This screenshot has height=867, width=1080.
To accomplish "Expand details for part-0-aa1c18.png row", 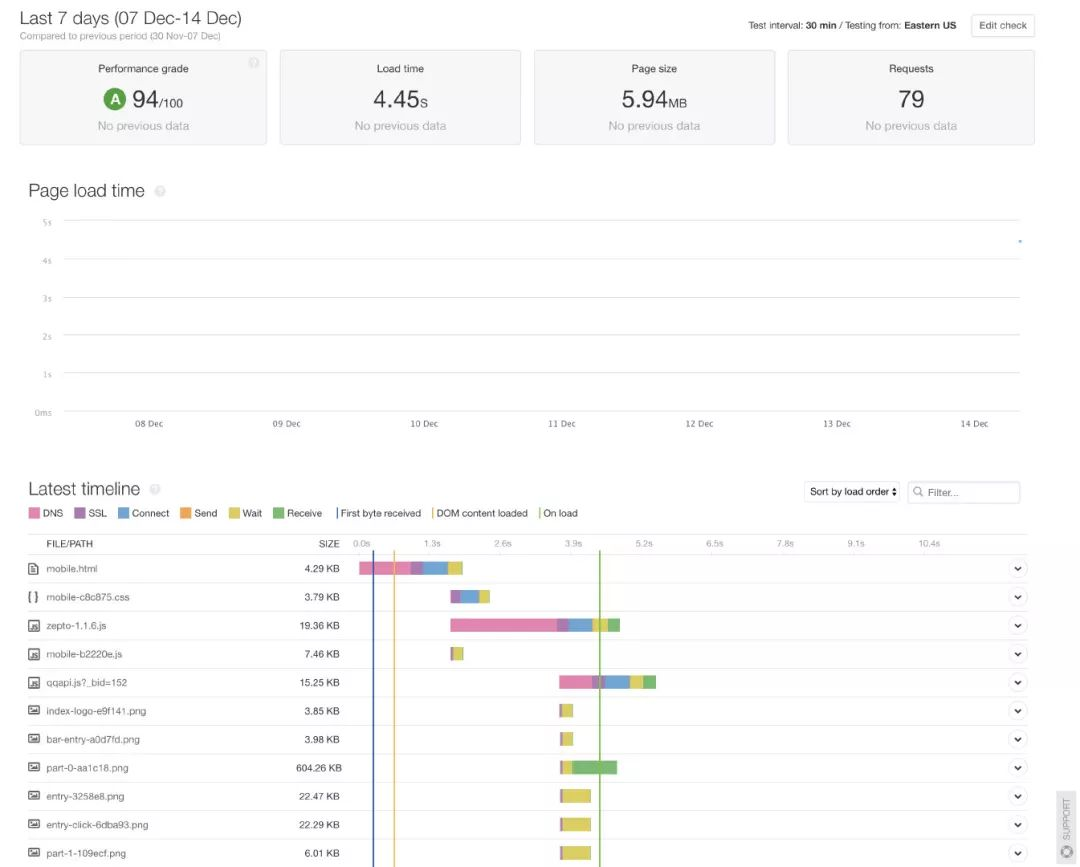I will click(1017, 768).
